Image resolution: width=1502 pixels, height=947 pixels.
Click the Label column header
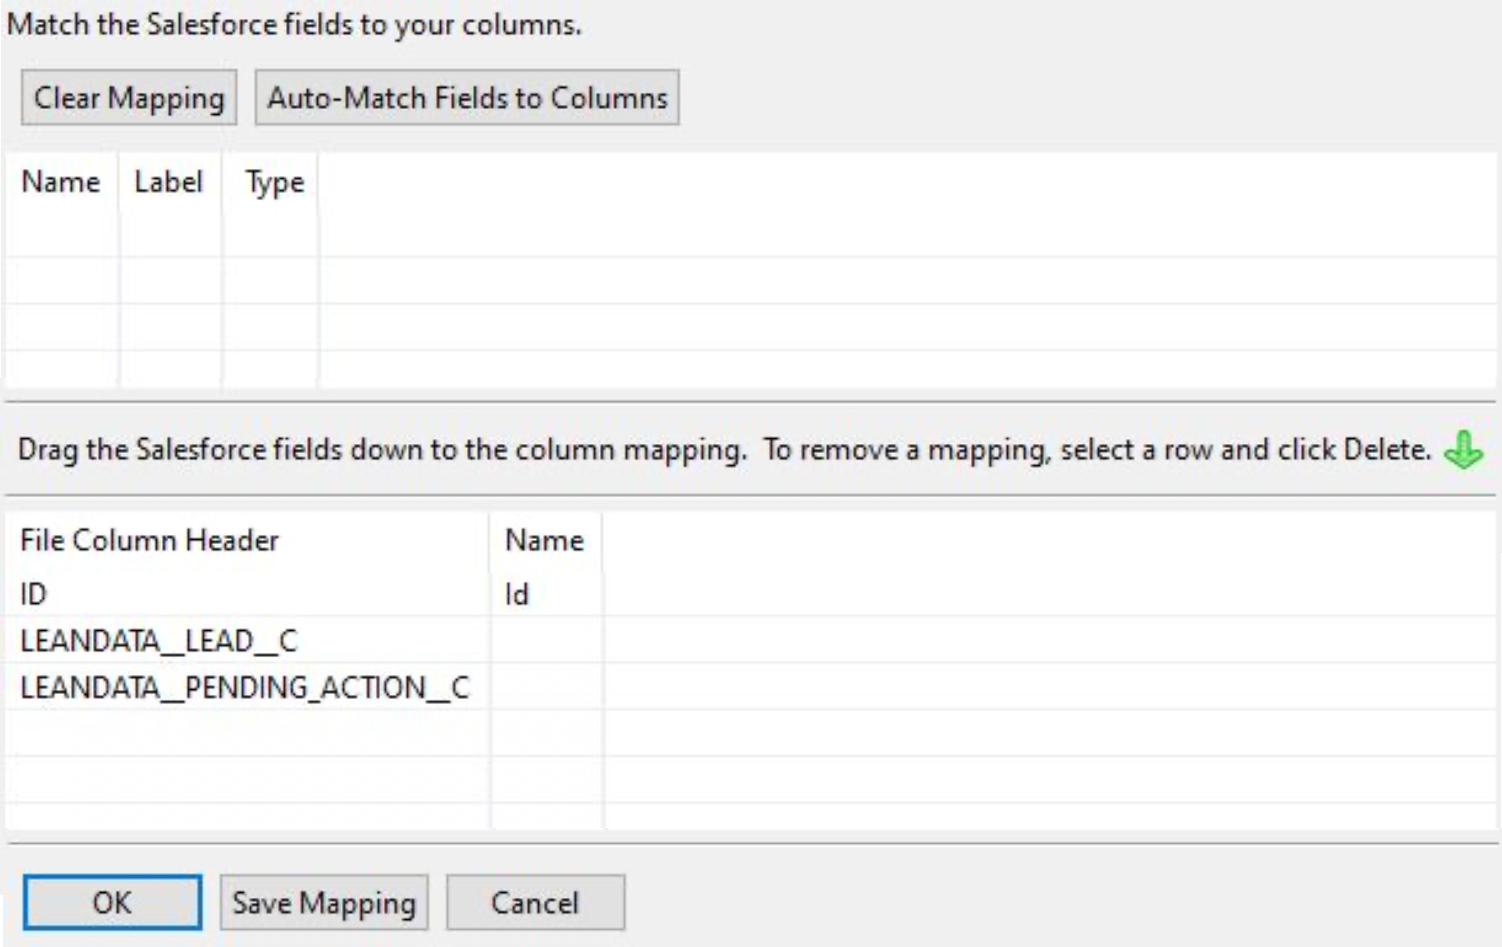[x=170, y=182]
